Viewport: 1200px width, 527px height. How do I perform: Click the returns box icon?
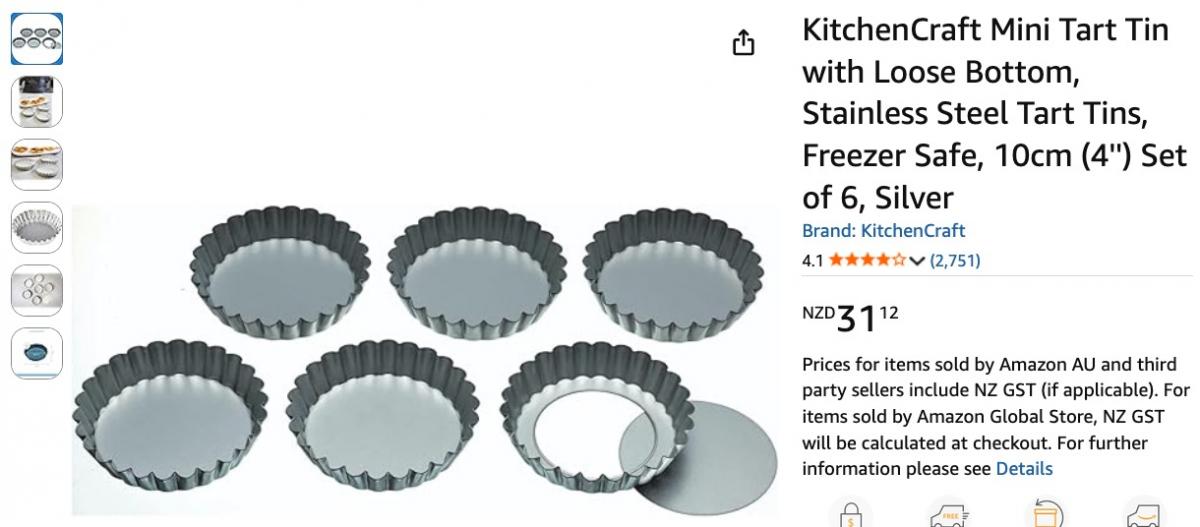pos(1045,513)
